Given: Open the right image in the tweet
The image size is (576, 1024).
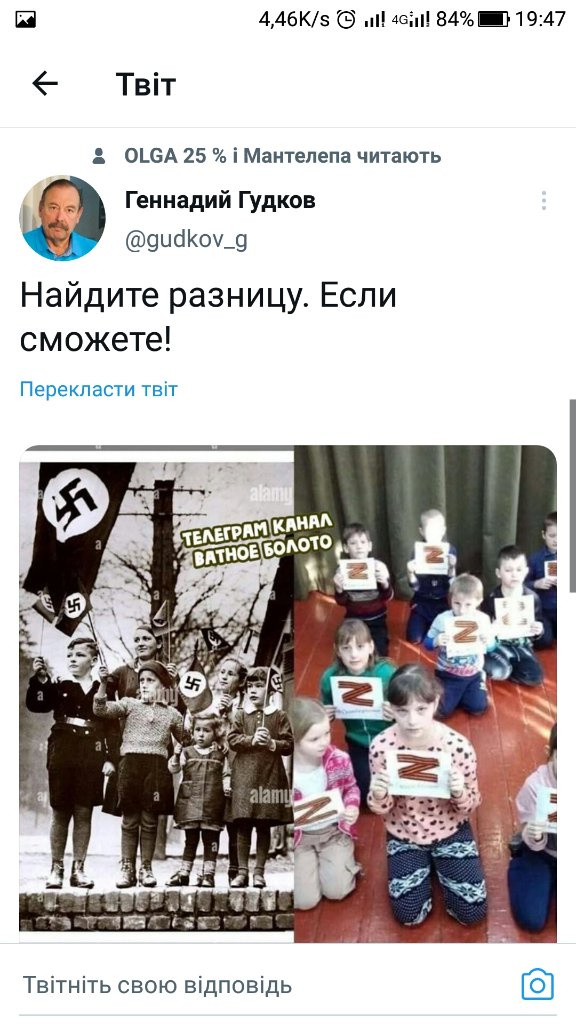Looking at the screenshot, I should click(425, 694).
